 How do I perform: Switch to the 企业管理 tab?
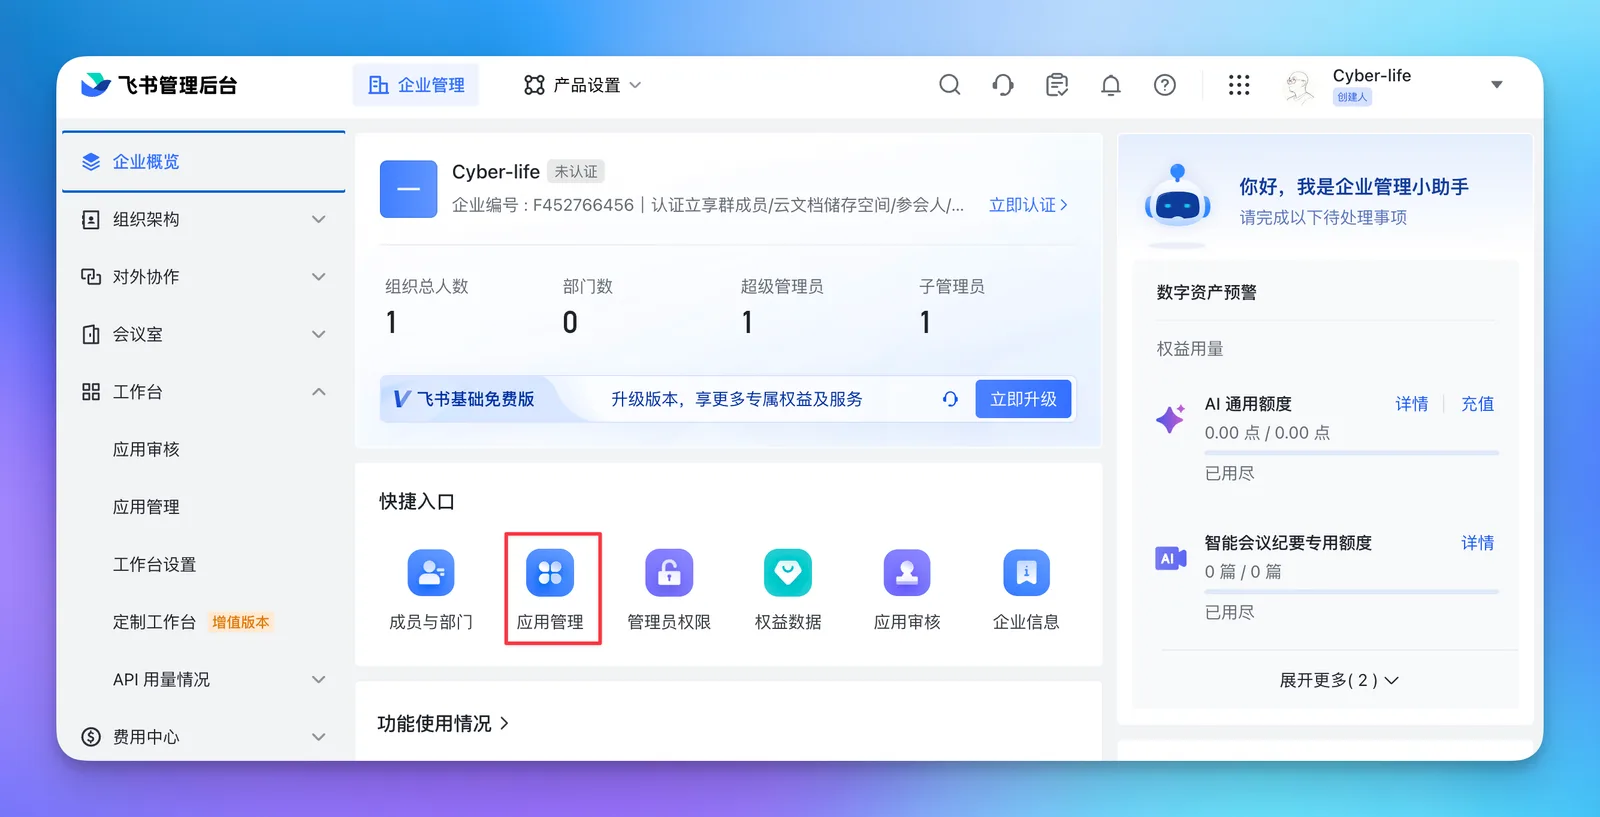point(416,85)
